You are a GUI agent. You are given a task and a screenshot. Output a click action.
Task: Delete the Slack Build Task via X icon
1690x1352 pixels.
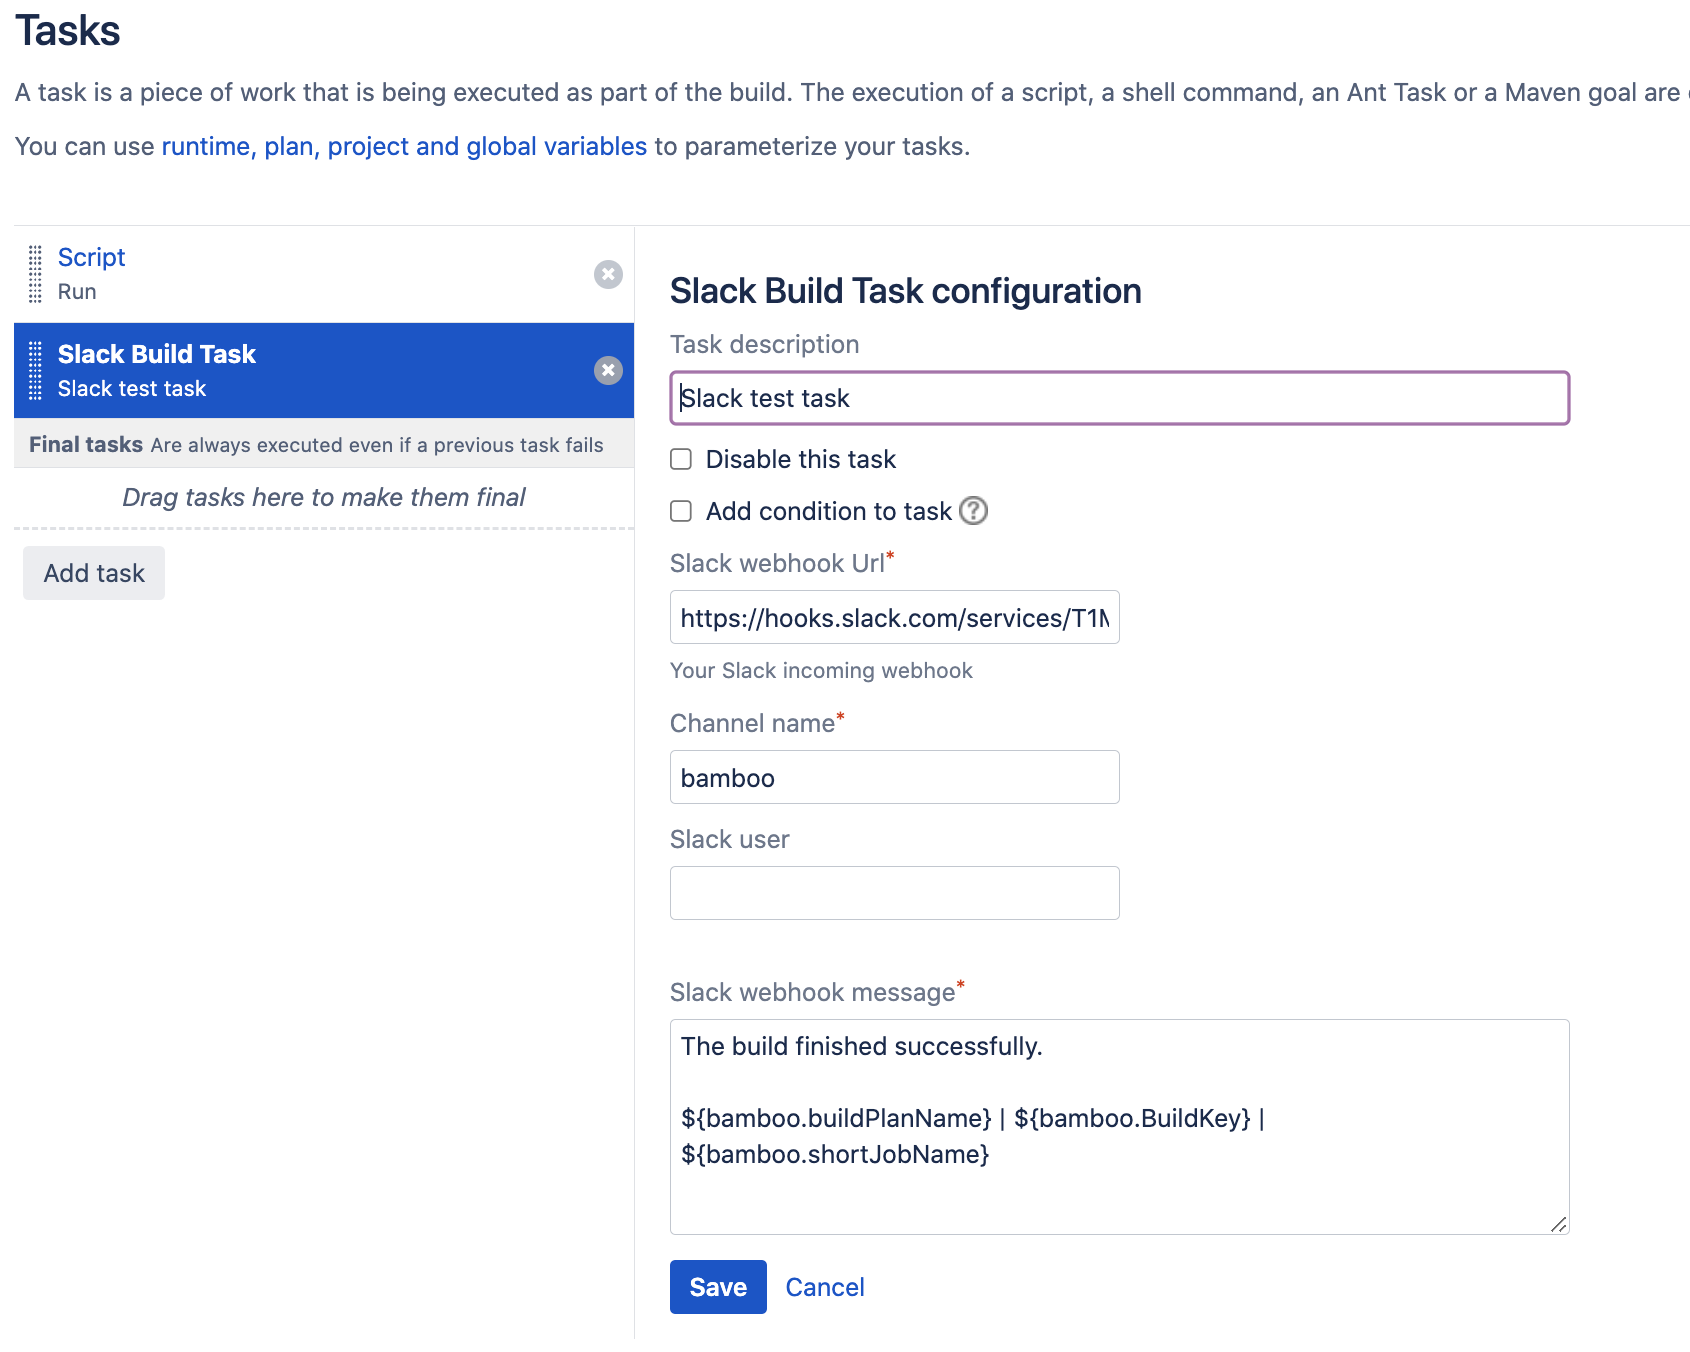click(x=608, y=370)
